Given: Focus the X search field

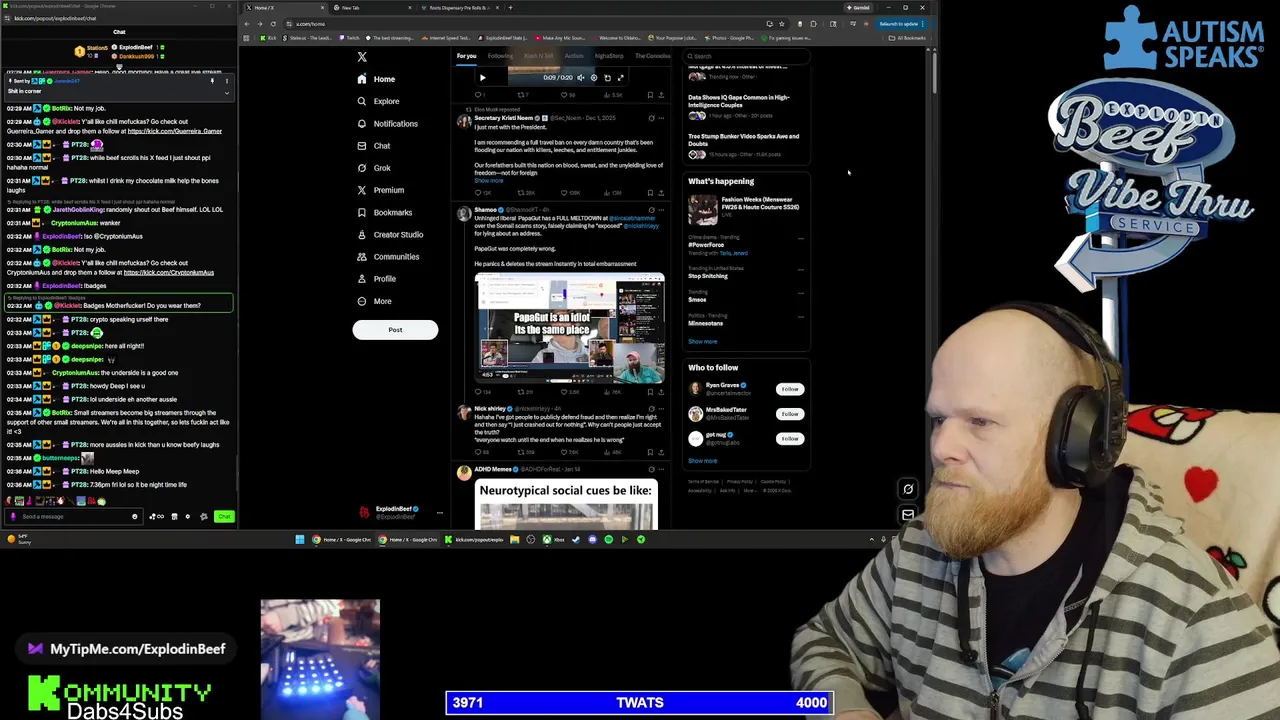Looking at the screenshot, I should click(748, 56).
